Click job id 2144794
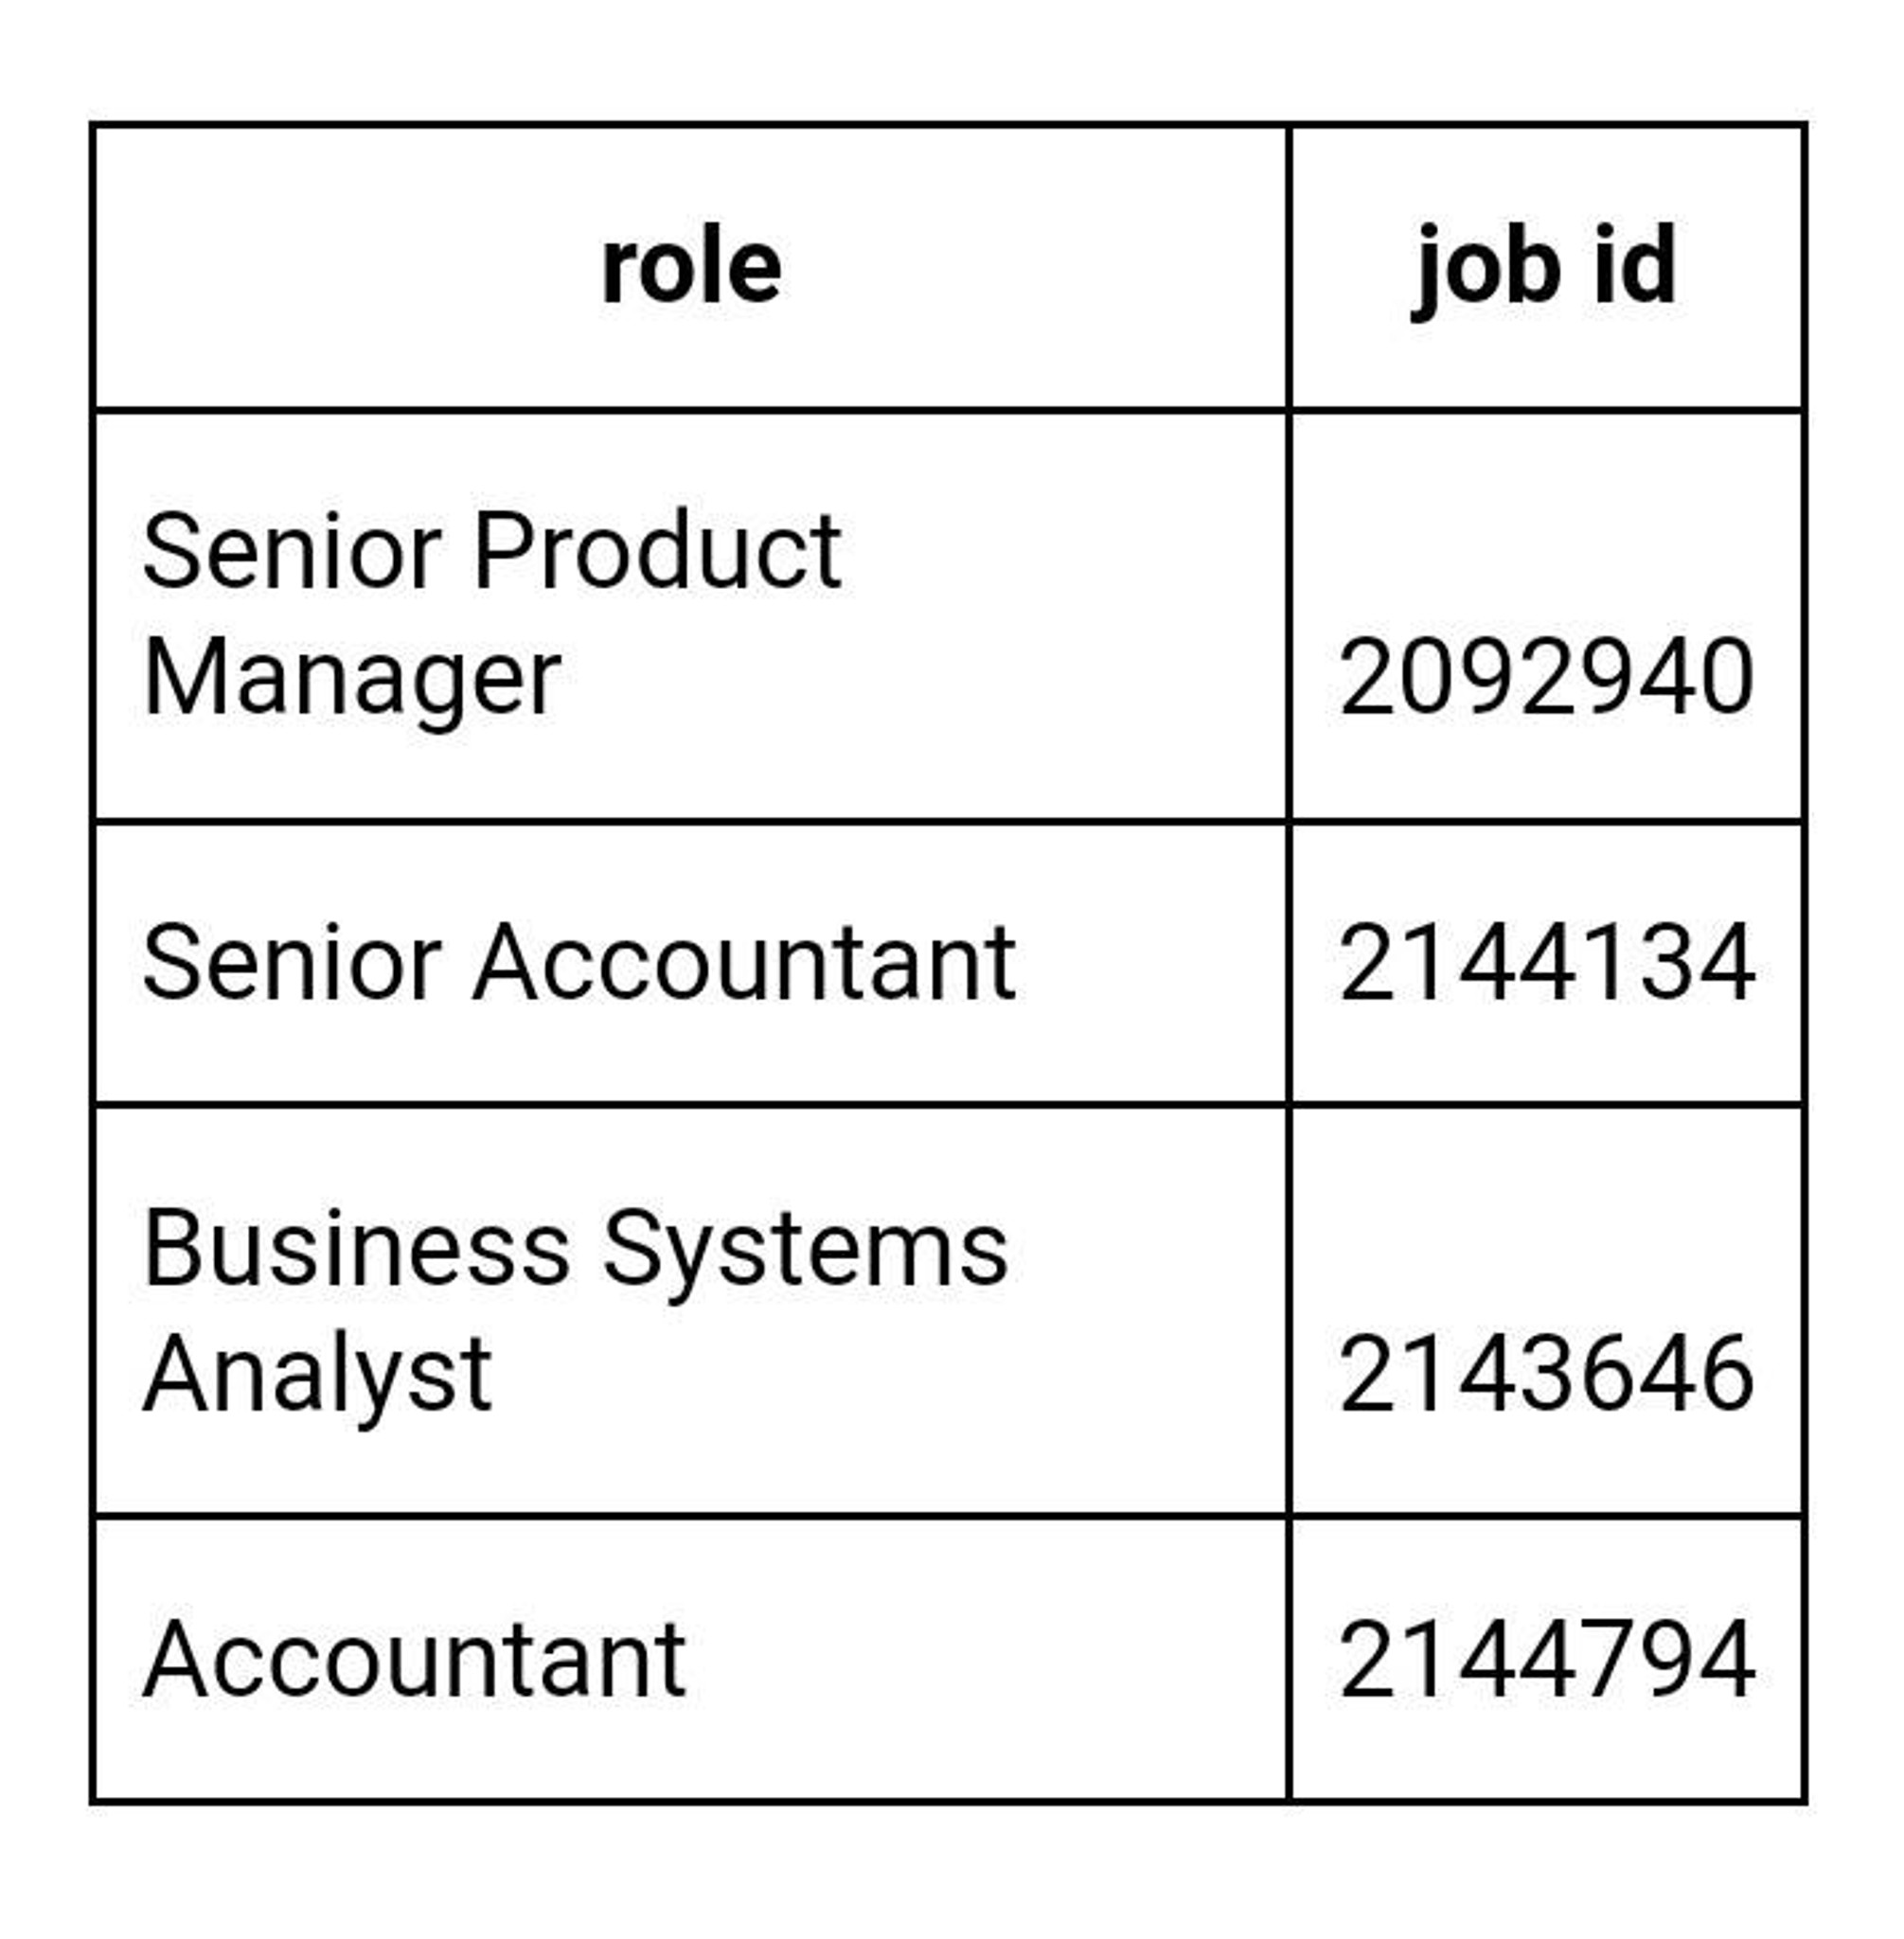1904x1939 pixels. click(1545, 1659)
